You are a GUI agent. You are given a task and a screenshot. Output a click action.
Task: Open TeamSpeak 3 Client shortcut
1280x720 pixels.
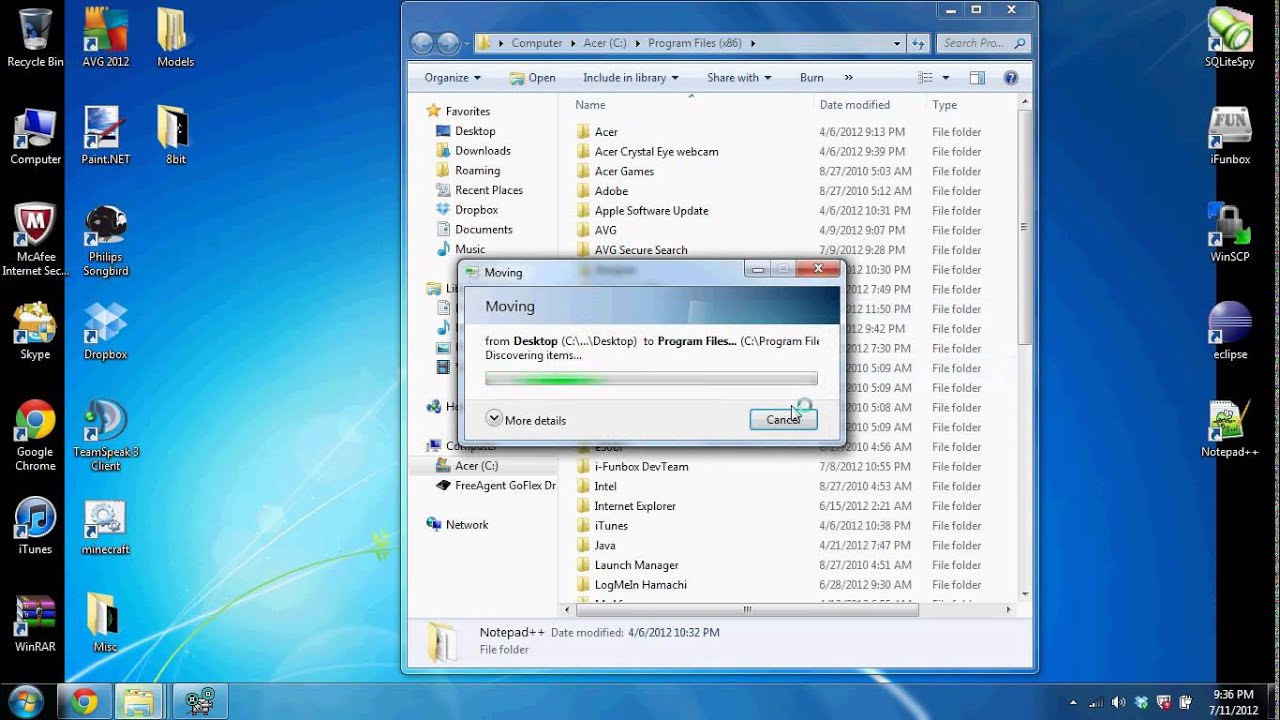point(106,436)
